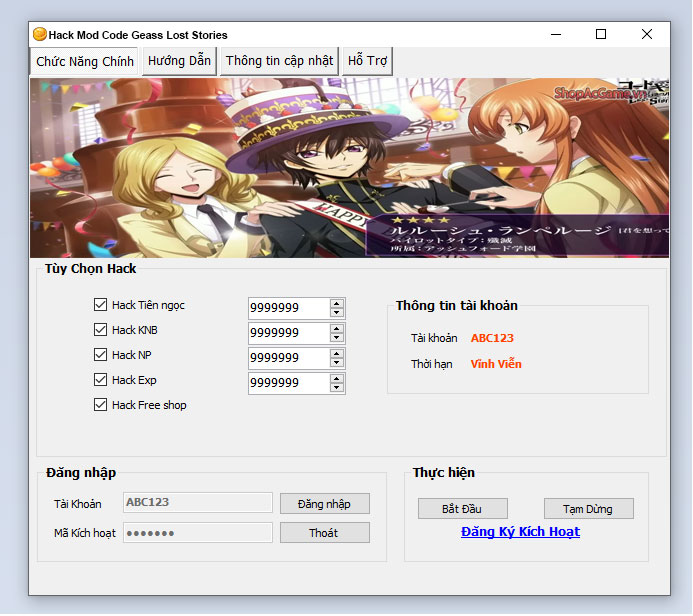Viewport: 693px width, 616px height.
Task: Toggle the Hack NP checkbox
Action: point(100,354)
